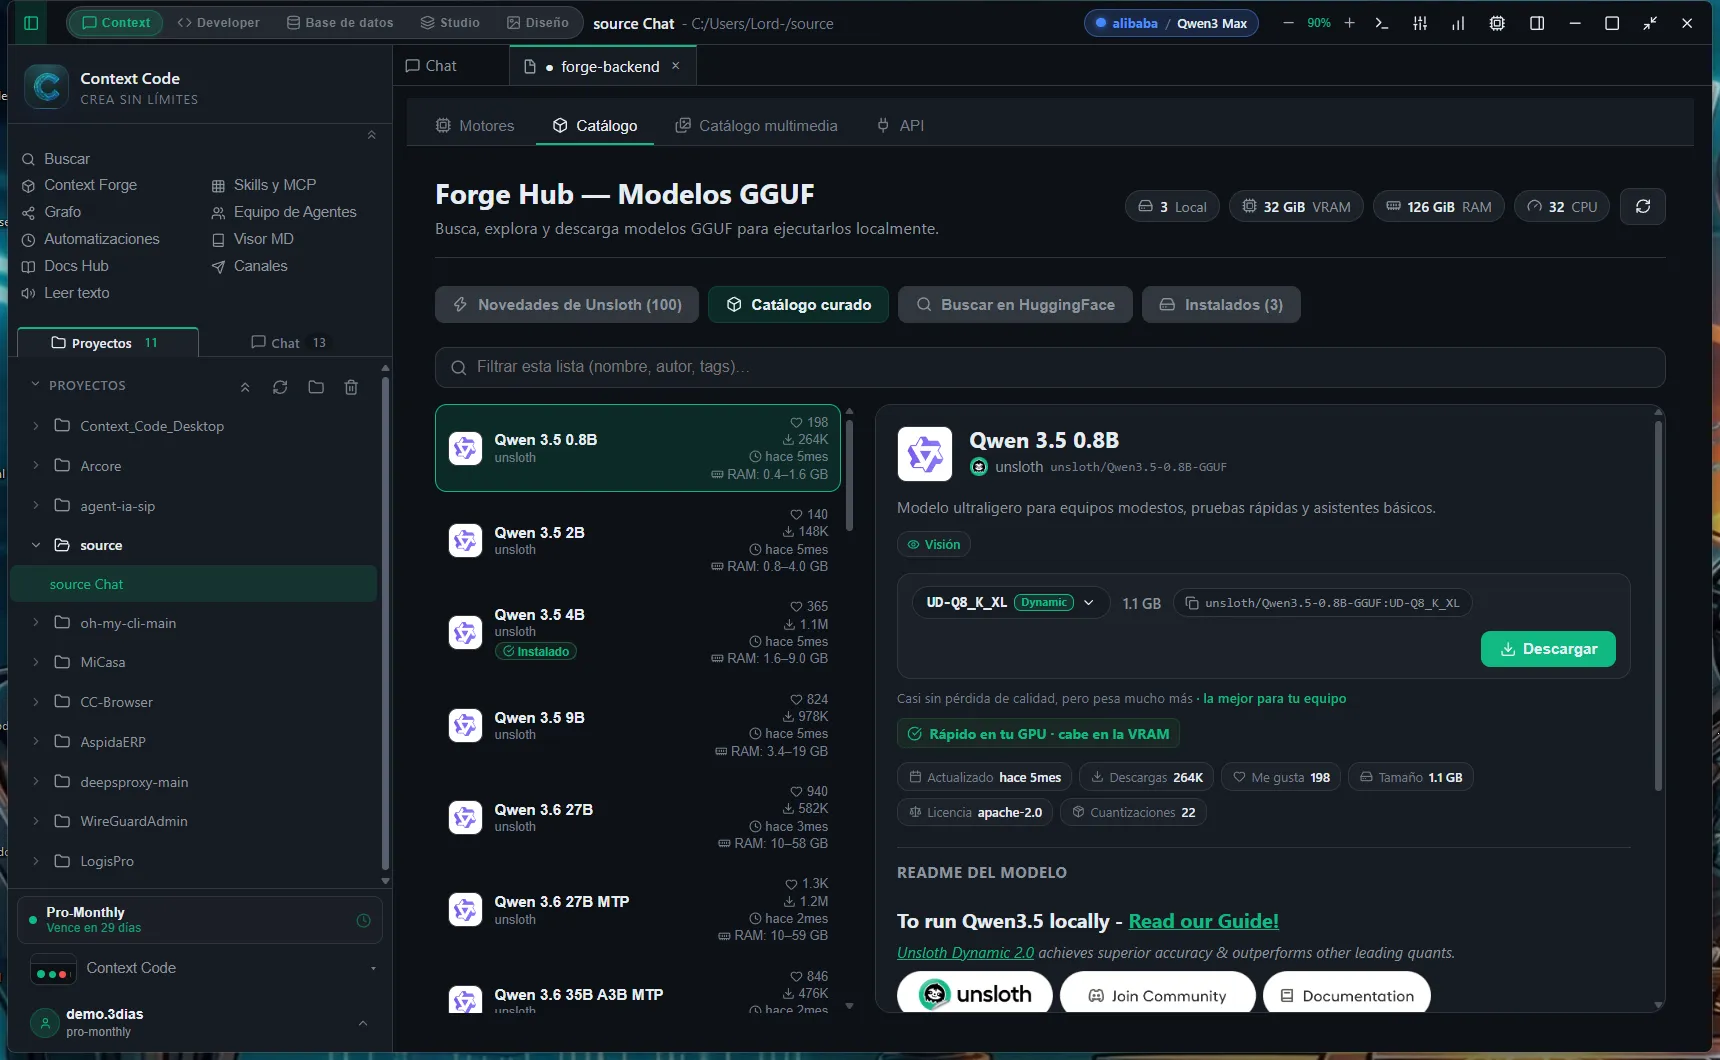The width and height of the screenshot is (1720, 1060).
Task: Open the sliders settings icon in title bar
Action: 1420,23
